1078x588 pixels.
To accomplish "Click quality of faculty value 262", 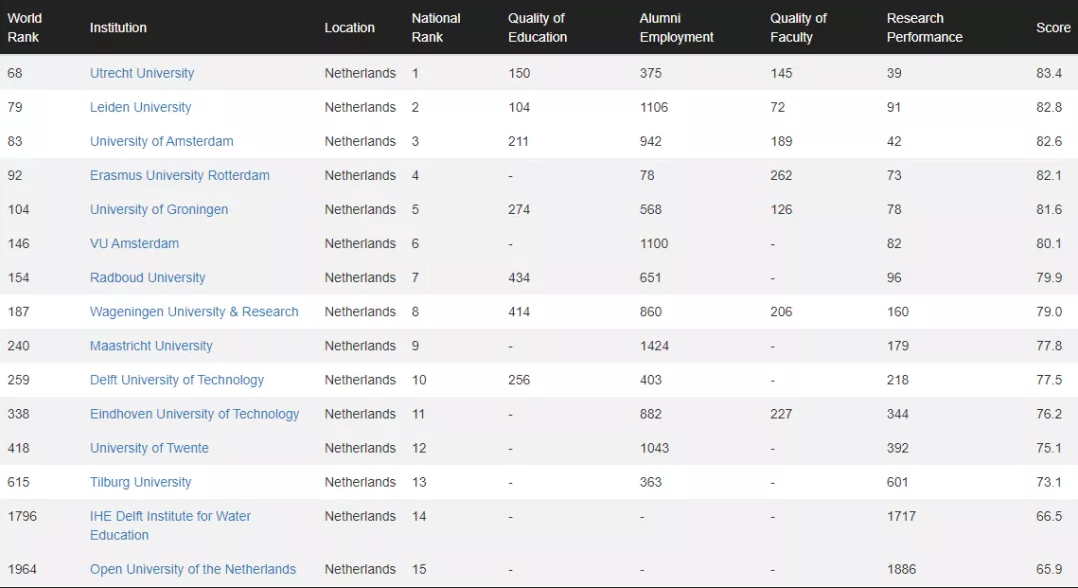I will point(781,175).
